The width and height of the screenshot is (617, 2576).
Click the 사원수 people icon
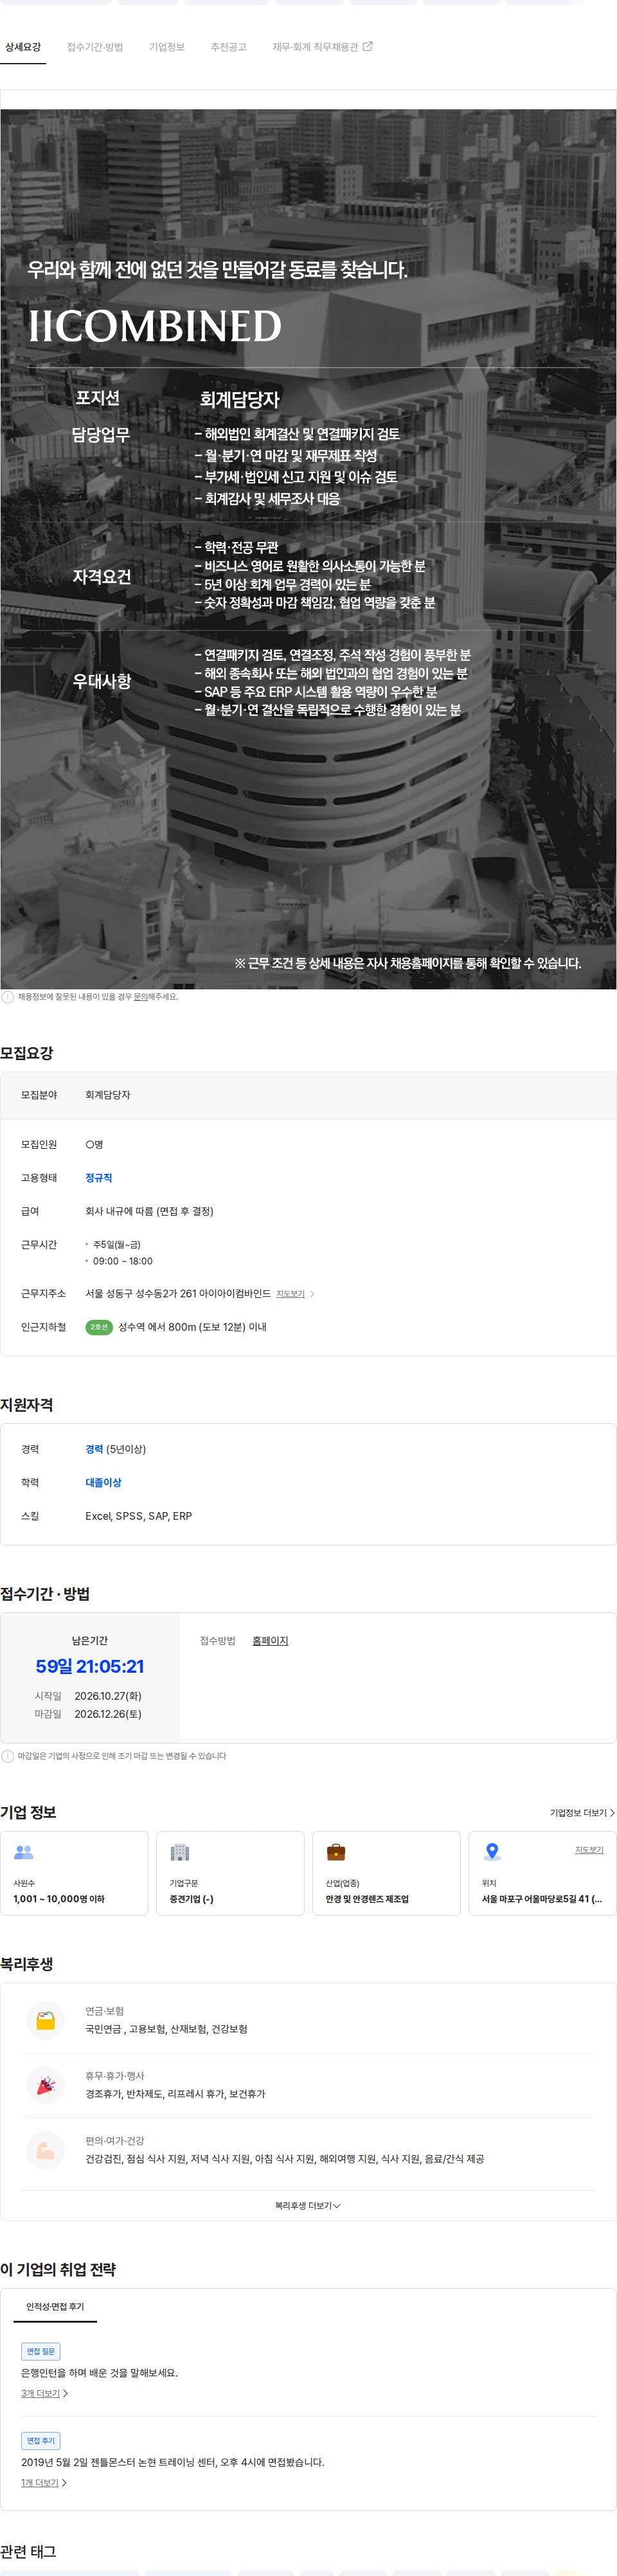tap(24, 1852)
